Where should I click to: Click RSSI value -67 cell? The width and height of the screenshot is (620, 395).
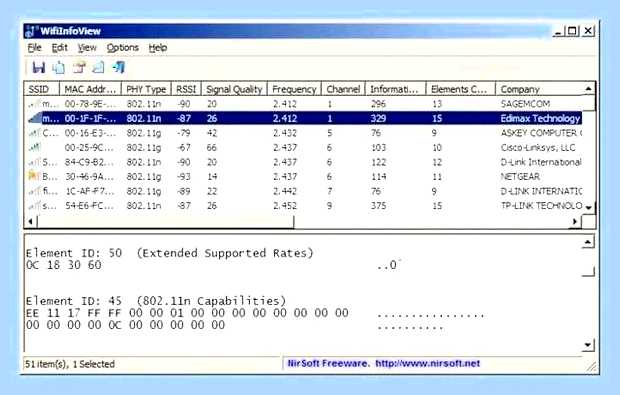tap(184, 147)
